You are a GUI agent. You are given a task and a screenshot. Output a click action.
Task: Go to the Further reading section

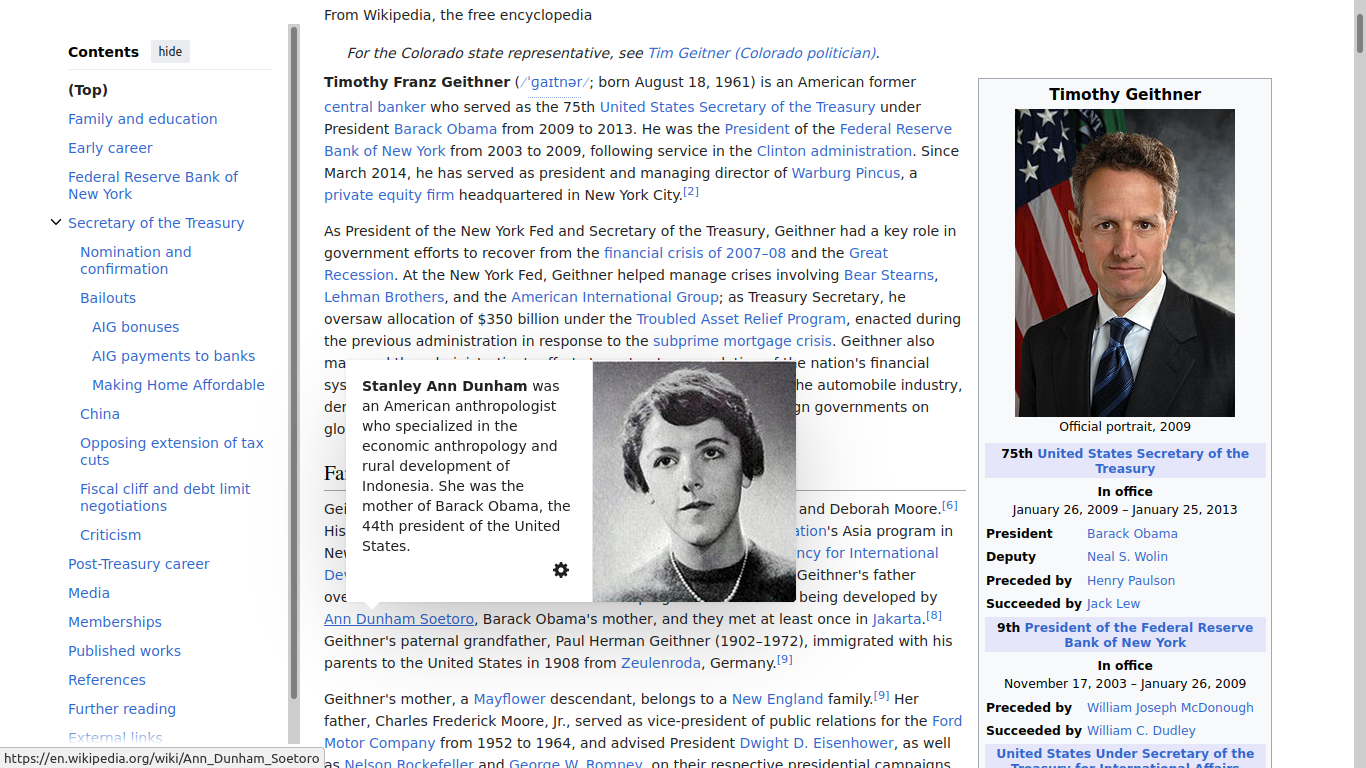click(122, 709)
